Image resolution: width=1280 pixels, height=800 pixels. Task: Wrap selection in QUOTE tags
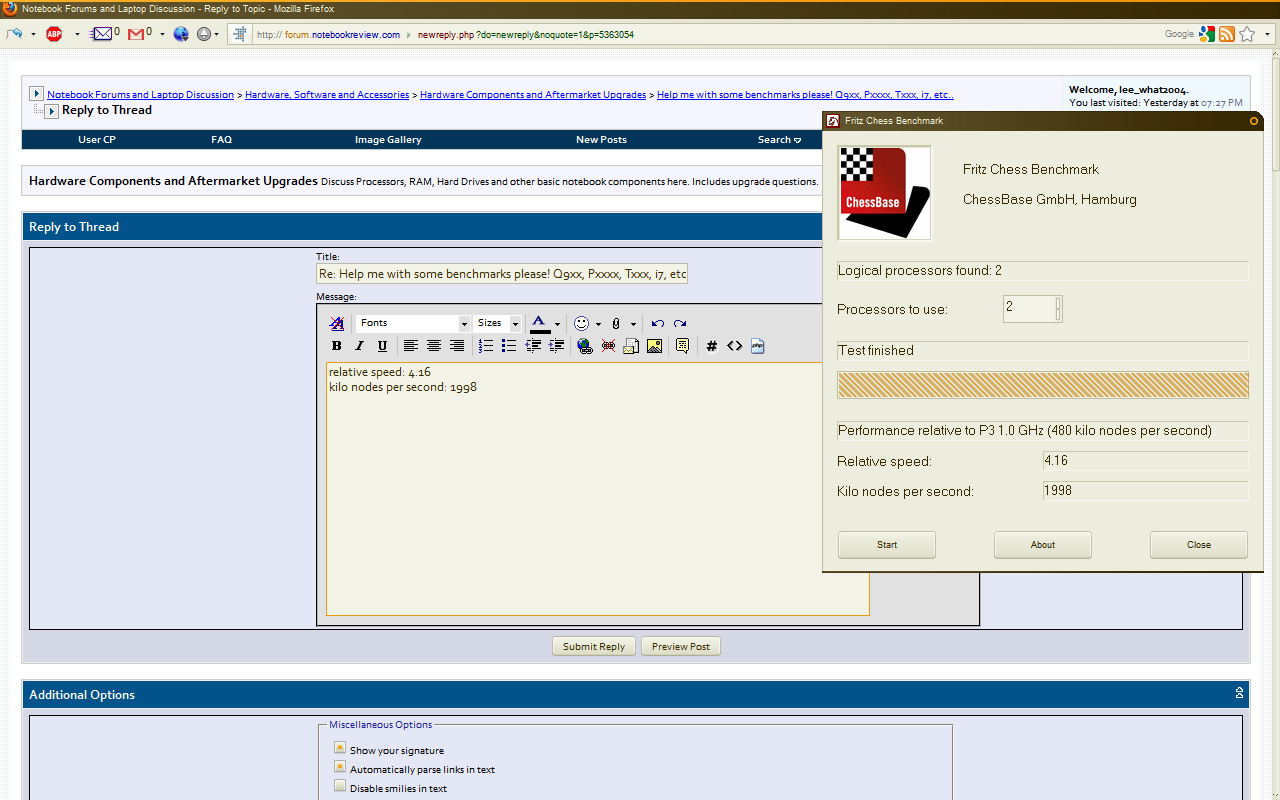tap(682, 346)
